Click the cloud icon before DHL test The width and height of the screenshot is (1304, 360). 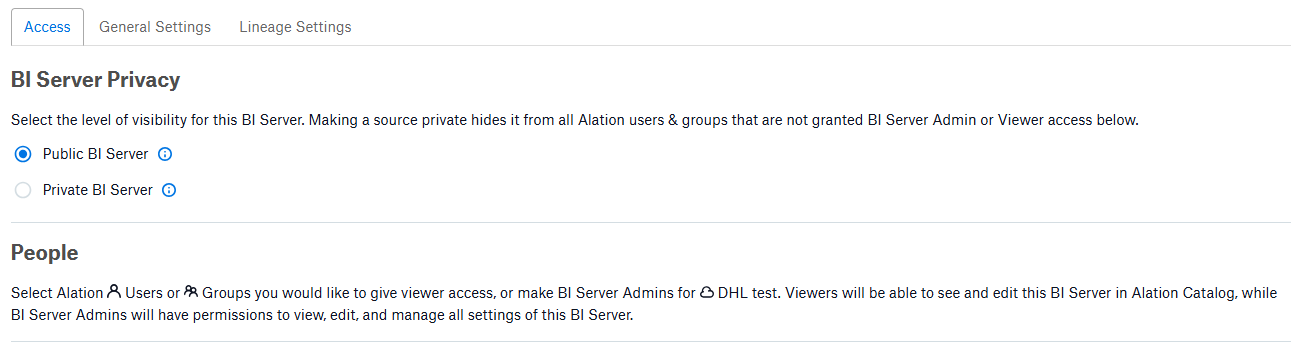pyautogui.click(x=707, y=292)
